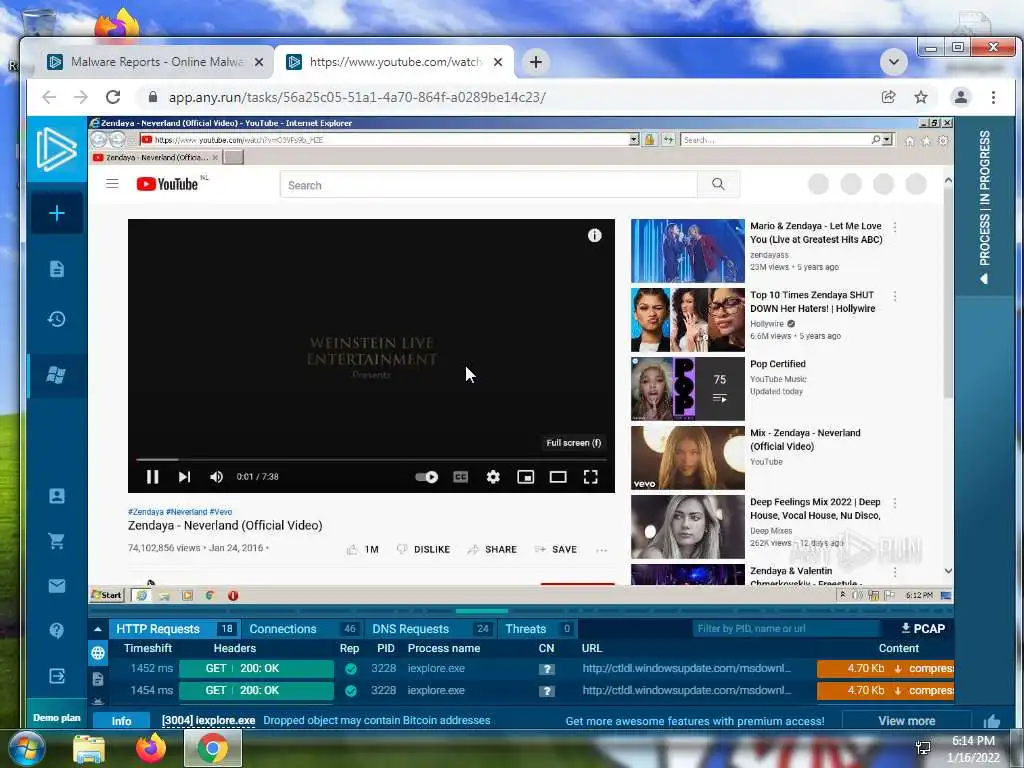Toggle closed captions CC button

click(x=460, y=477)
